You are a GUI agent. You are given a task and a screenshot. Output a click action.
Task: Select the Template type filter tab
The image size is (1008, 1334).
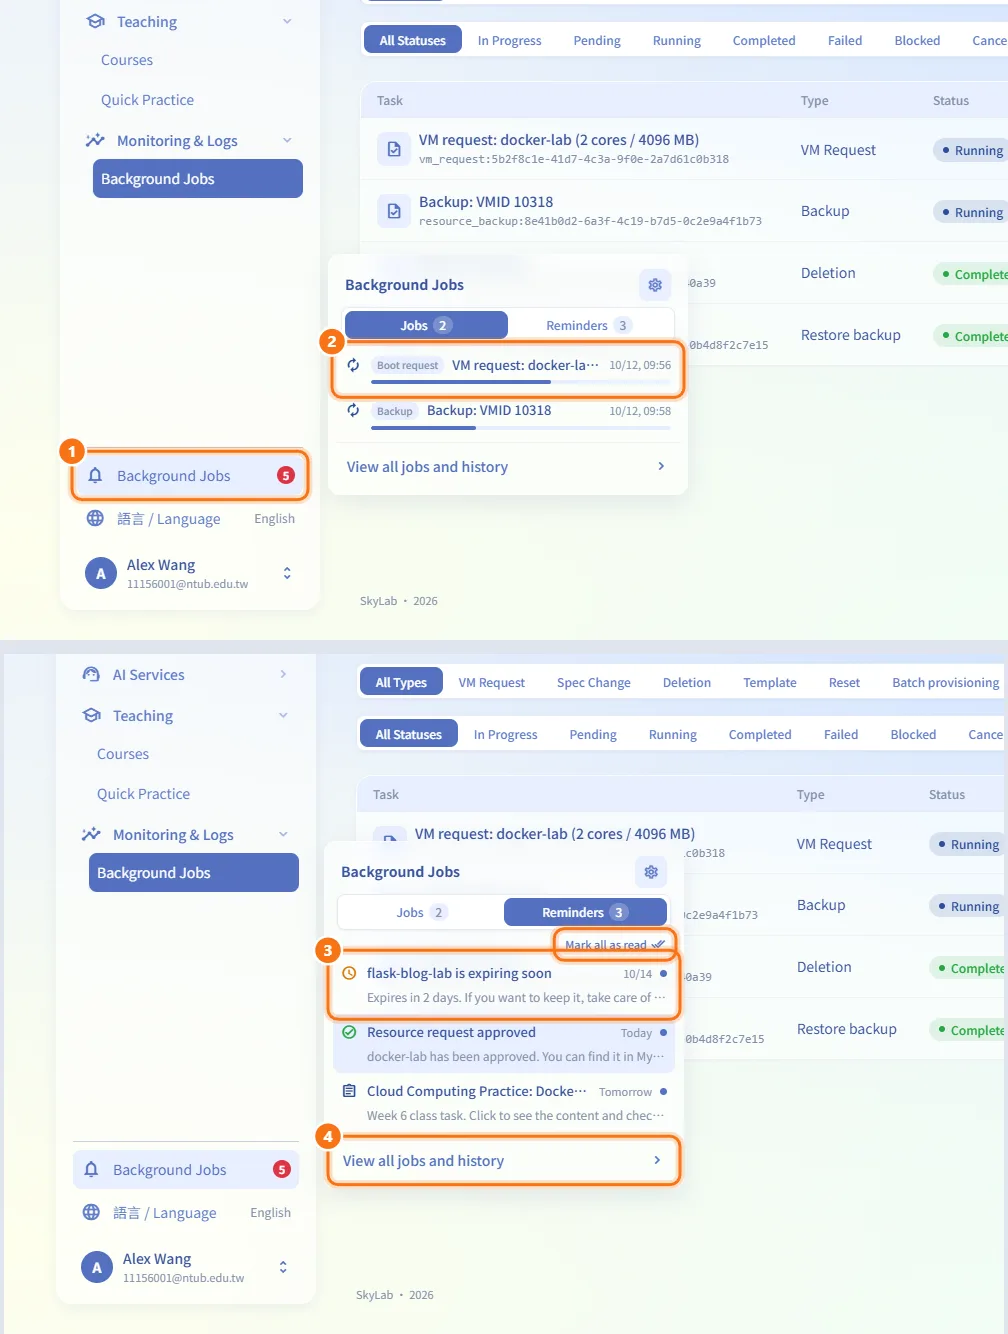click(770, 682)
